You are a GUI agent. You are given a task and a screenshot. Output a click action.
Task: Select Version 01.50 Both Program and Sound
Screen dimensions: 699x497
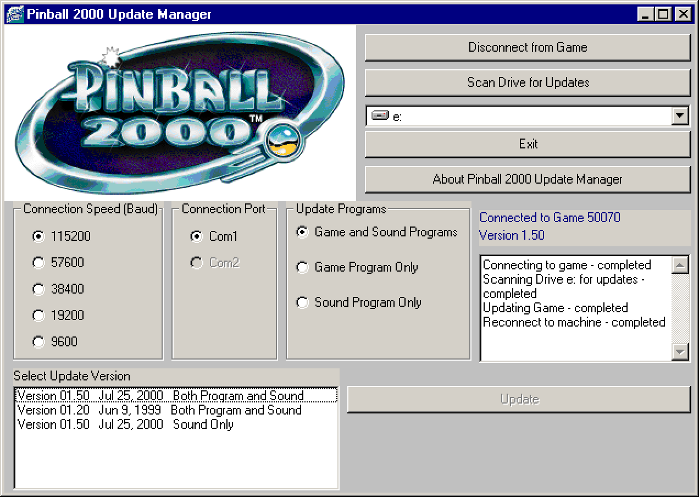point(176,395)
